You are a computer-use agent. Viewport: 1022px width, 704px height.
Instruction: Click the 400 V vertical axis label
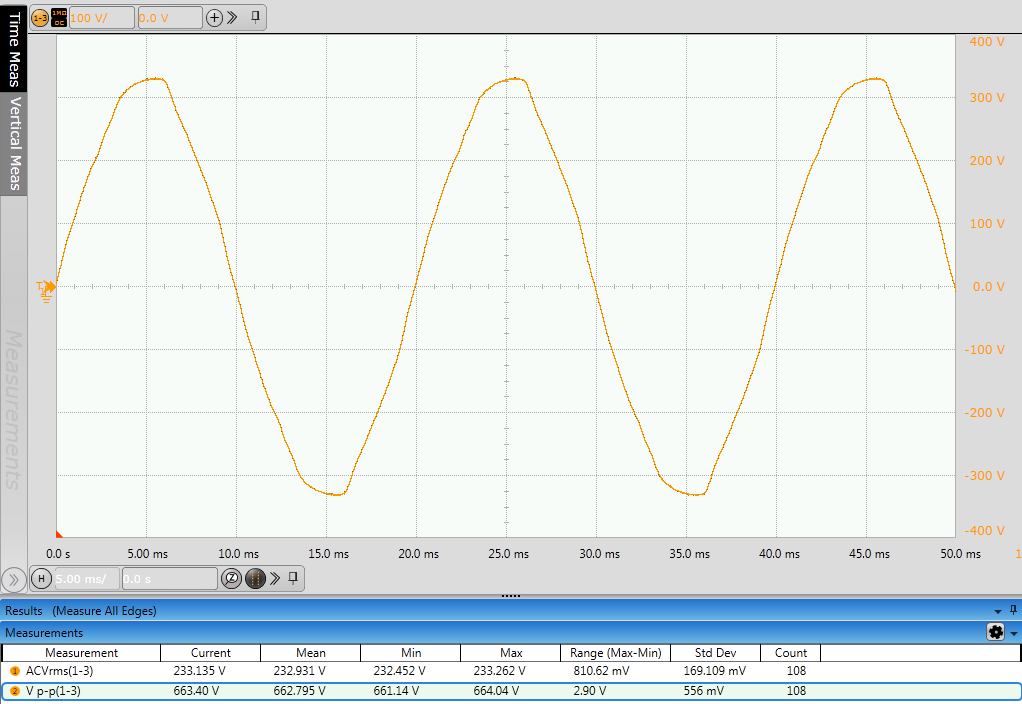click(987, 42)
